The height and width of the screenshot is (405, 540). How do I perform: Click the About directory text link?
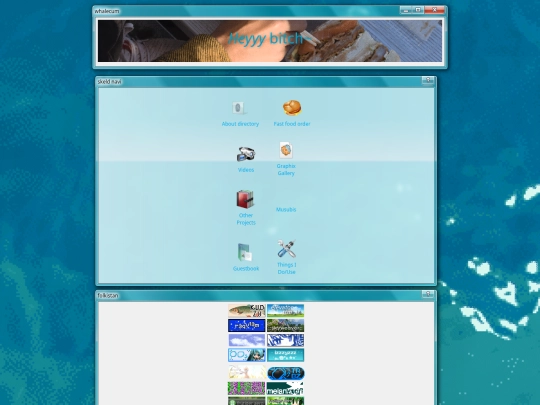point(240,124)
